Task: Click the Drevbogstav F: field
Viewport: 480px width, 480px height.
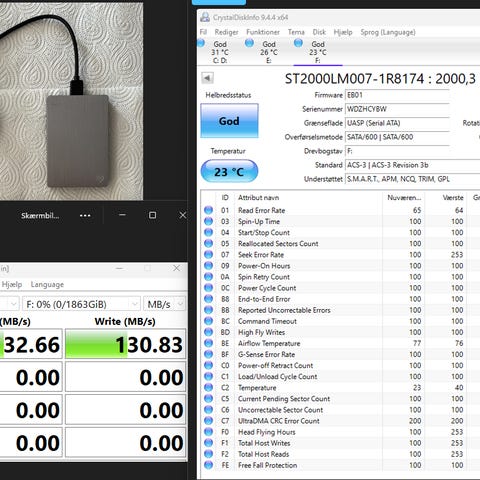Action: click(x=397, y=151)
